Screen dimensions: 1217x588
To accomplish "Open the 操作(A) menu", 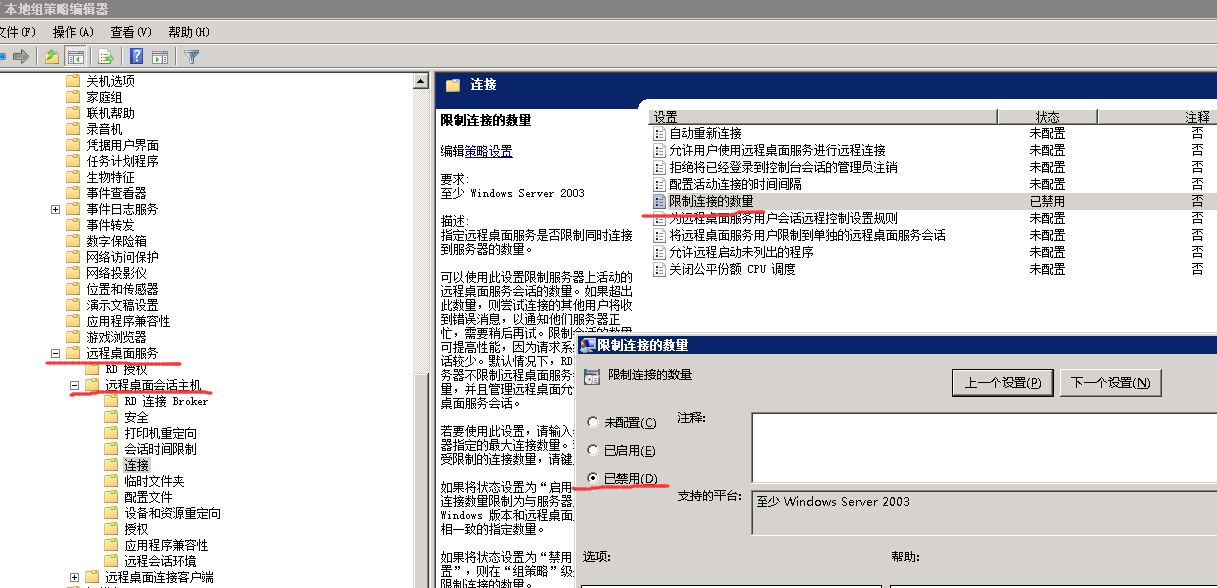I will [73, 32].
